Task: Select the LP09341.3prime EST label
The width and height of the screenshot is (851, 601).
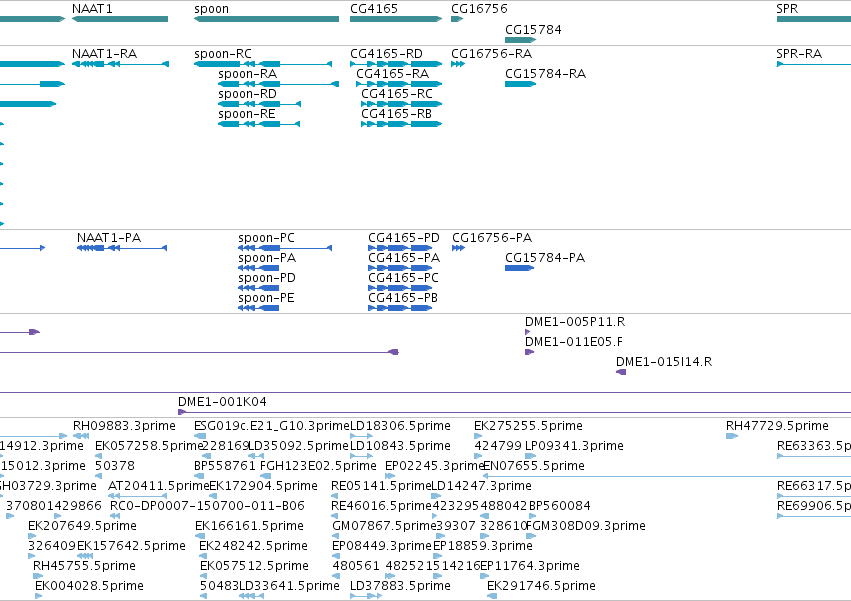Action: coord(574,446)
